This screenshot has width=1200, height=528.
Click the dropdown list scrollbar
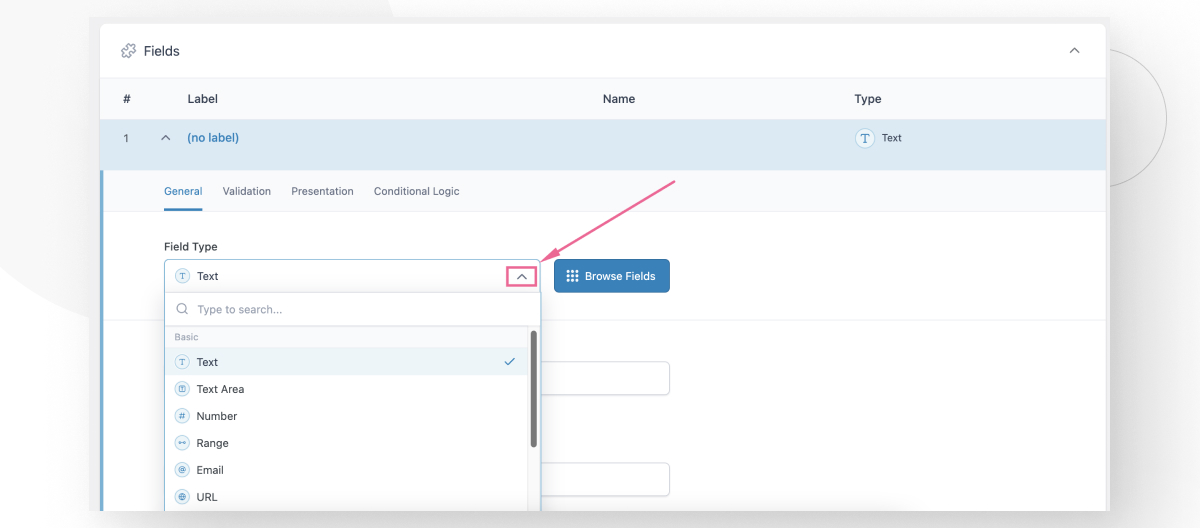coord(534,389)
